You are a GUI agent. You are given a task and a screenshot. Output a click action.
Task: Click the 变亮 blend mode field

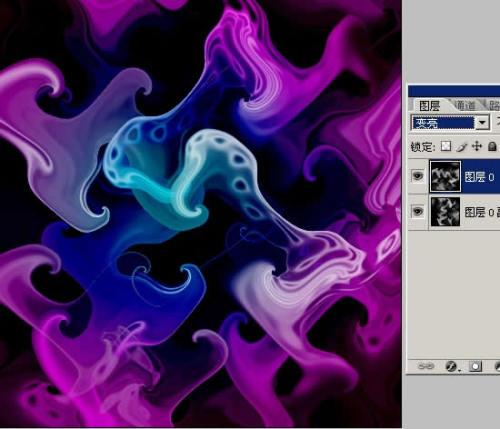[x=443, y=123]
